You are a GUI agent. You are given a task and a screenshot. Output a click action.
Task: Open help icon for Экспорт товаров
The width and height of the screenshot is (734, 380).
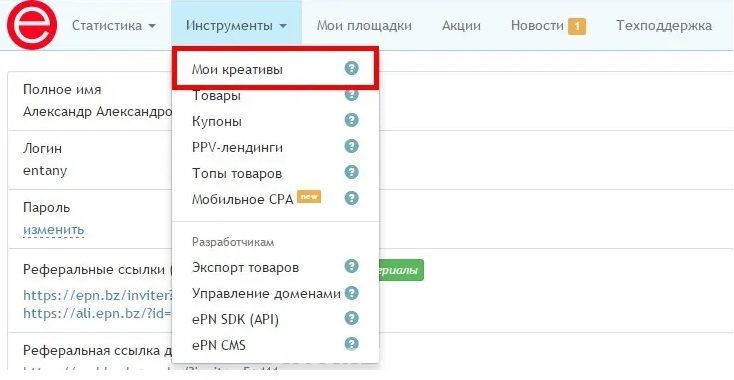click(x=352, y=267)
